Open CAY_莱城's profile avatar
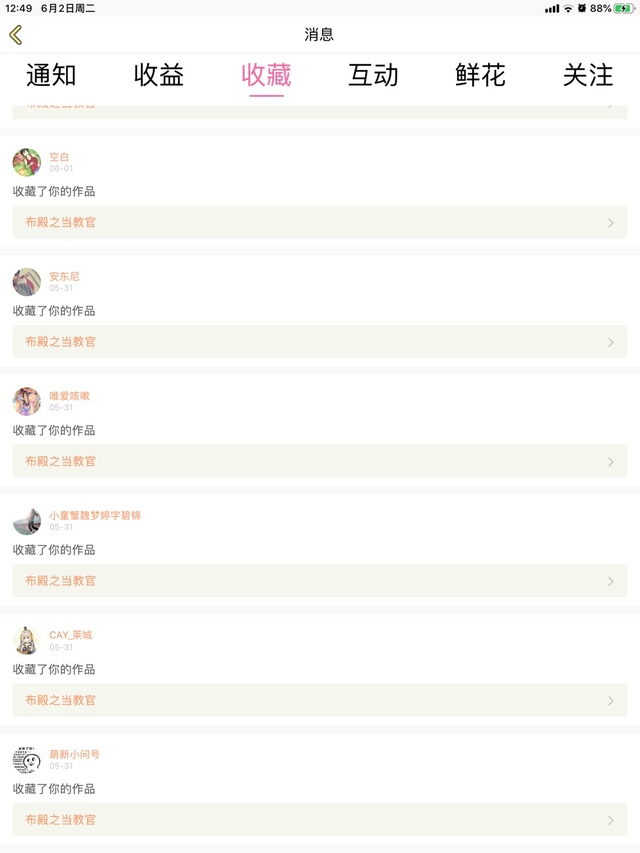Image resolution: width=640 pixels, height=853 pixels. (x=27, y=640)
